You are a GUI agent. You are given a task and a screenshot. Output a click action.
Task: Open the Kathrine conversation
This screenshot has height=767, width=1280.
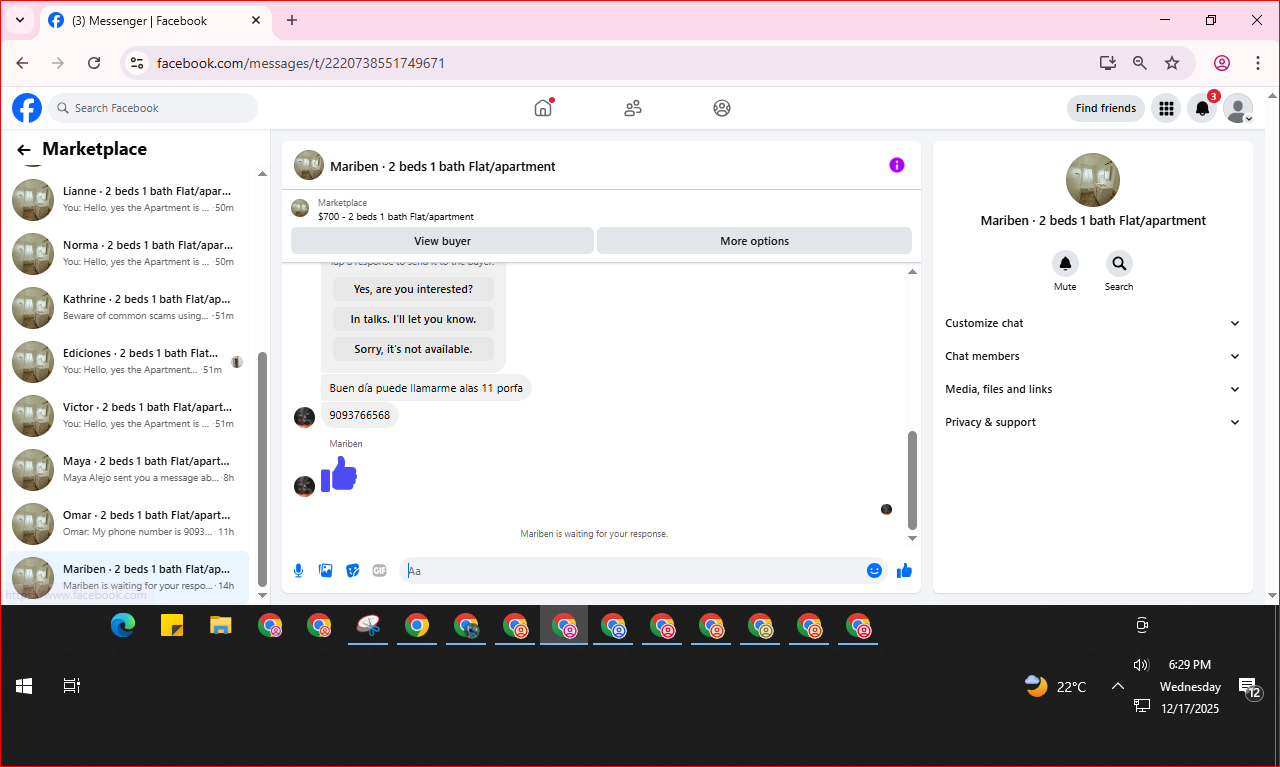click(x=128, y=307)
